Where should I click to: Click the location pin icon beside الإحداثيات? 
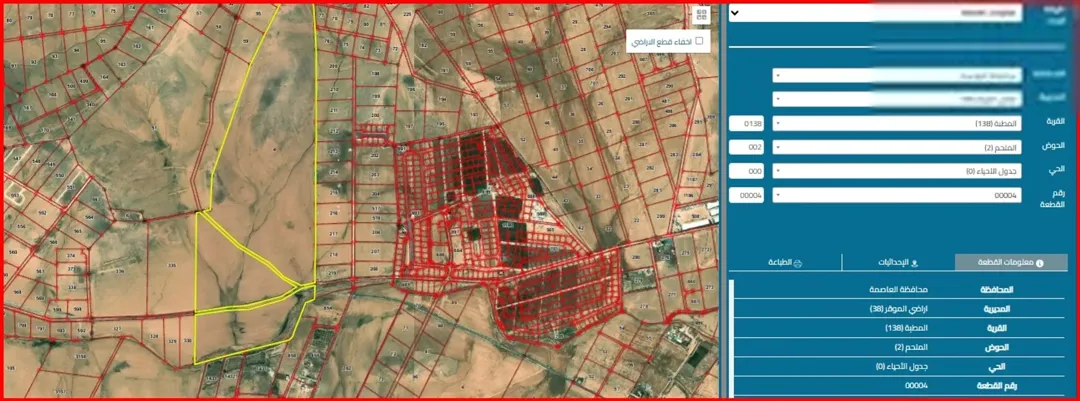(x=915, y=263)
